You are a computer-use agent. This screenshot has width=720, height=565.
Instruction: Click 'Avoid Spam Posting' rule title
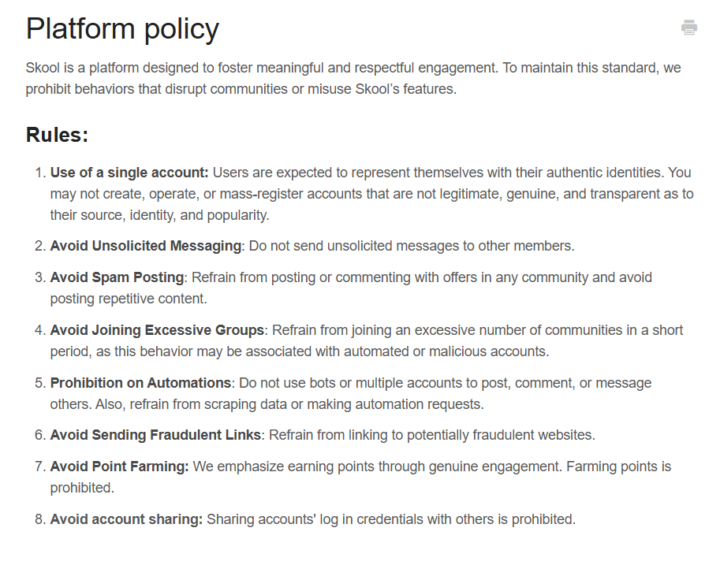tap(117, 277)
